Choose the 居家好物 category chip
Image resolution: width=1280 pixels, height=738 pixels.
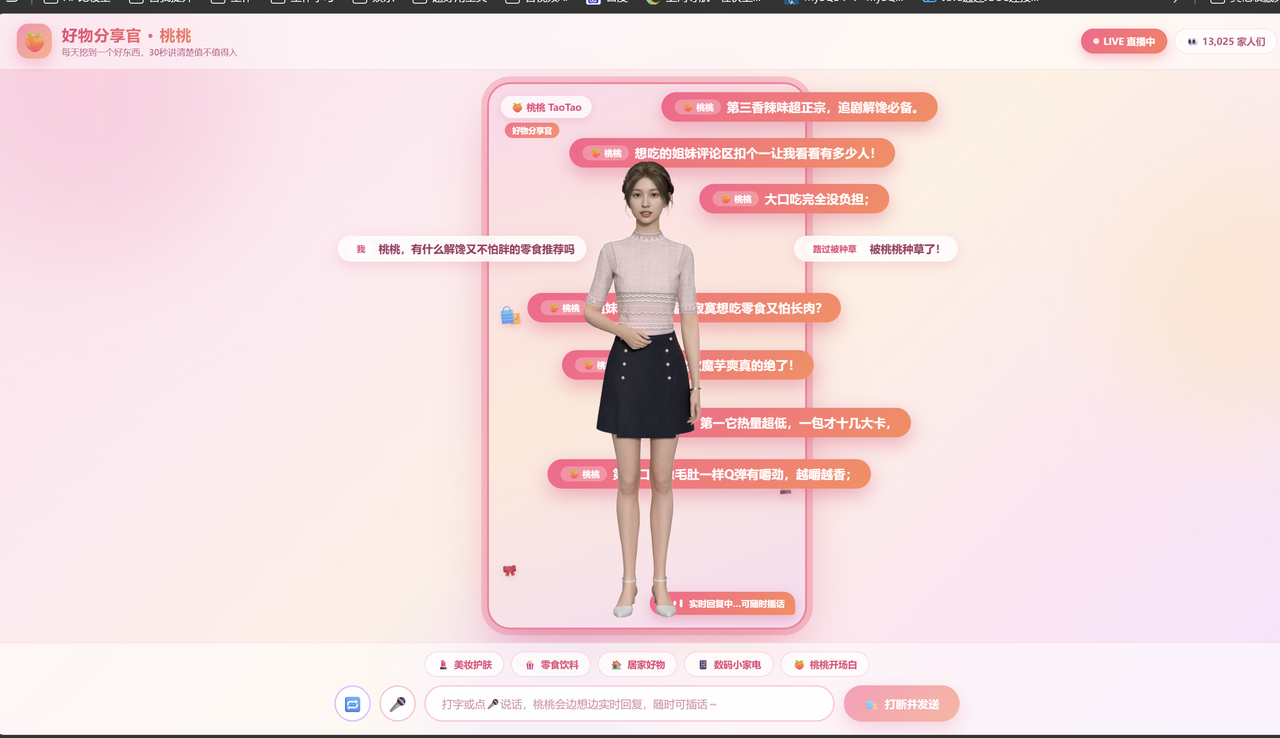638,665
